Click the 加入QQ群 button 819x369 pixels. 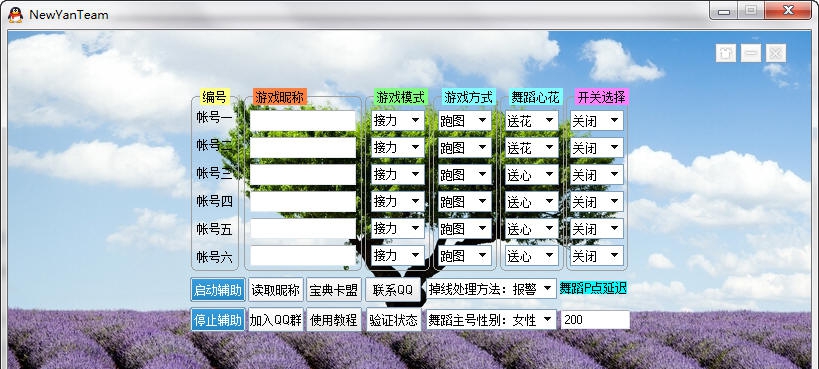coord(275,319)
